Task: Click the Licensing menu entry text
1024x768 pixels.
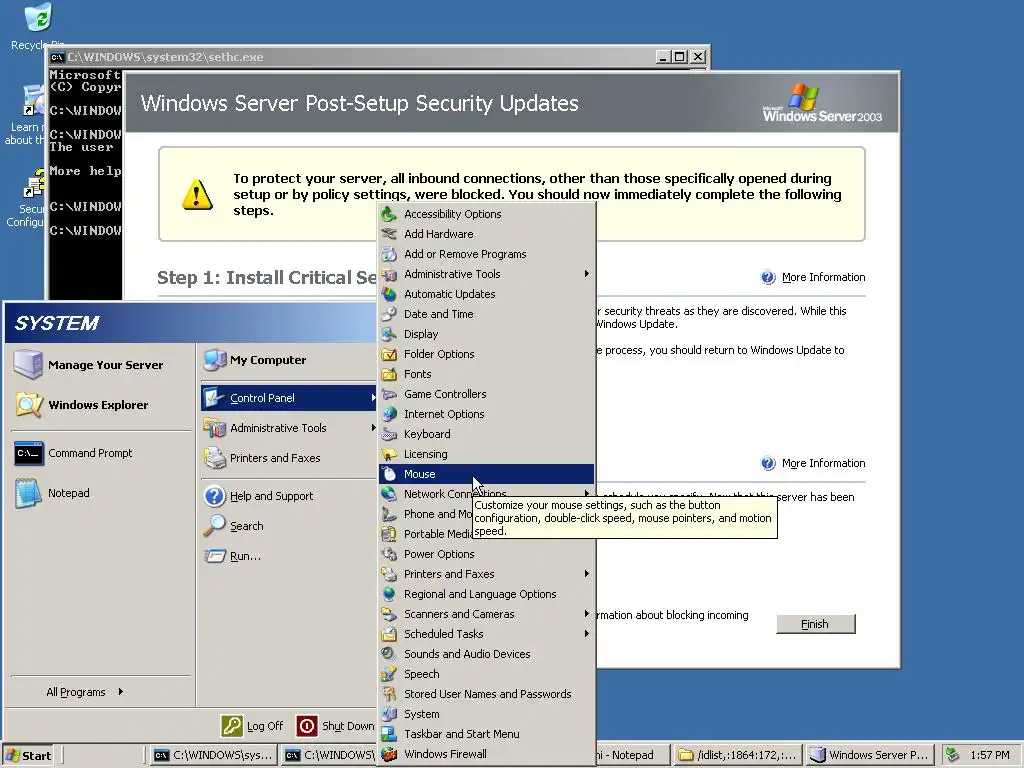Action: point(425,454)
